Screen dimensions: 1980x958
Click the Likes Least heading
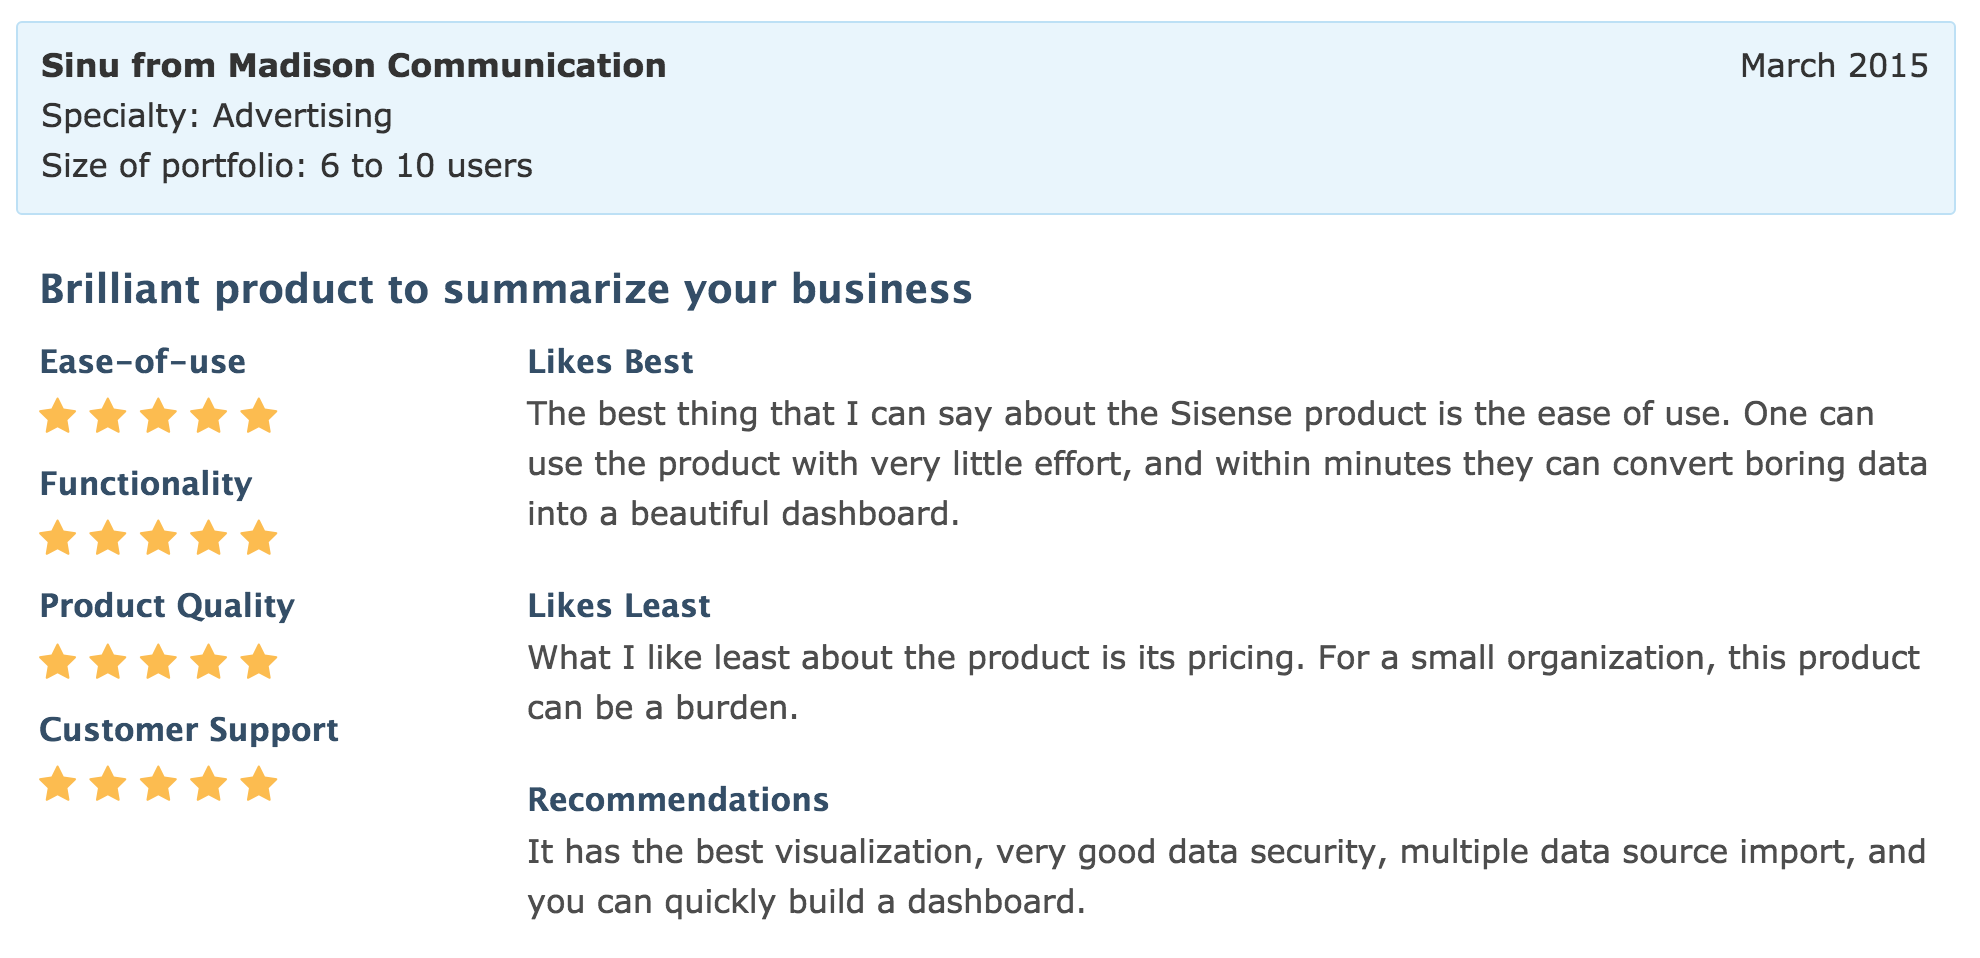tap(619, 605)
